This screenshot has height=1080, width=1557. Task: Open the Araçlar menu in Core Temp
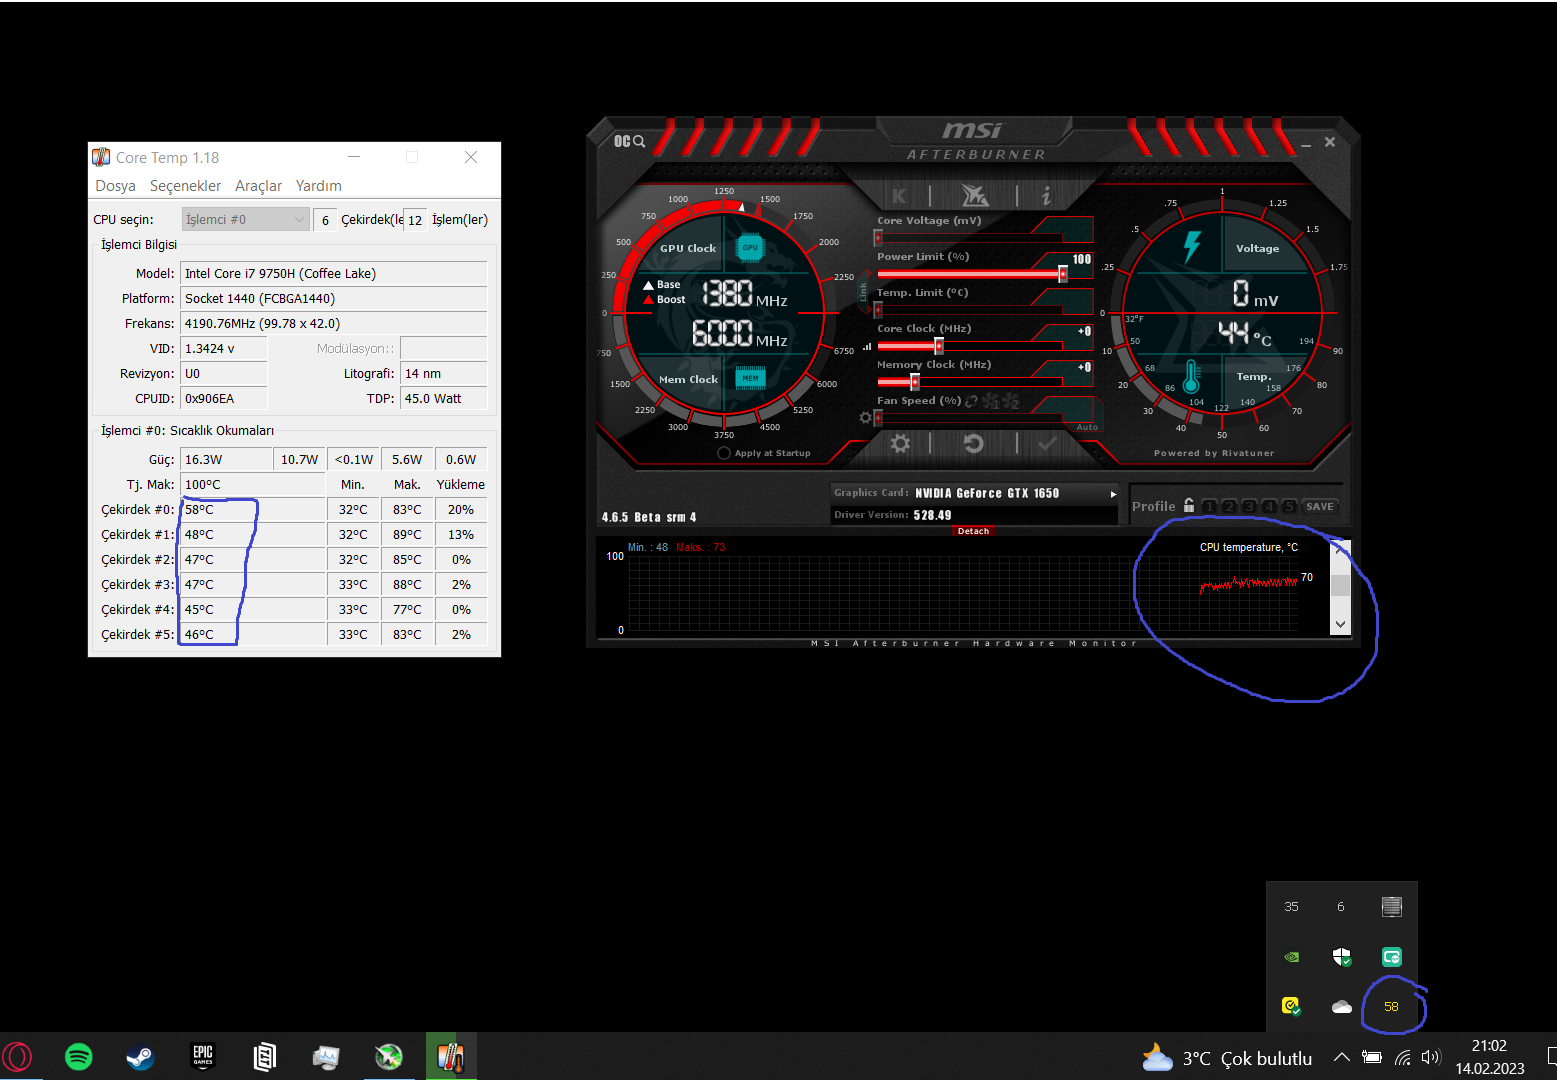[x=258, y=186]
